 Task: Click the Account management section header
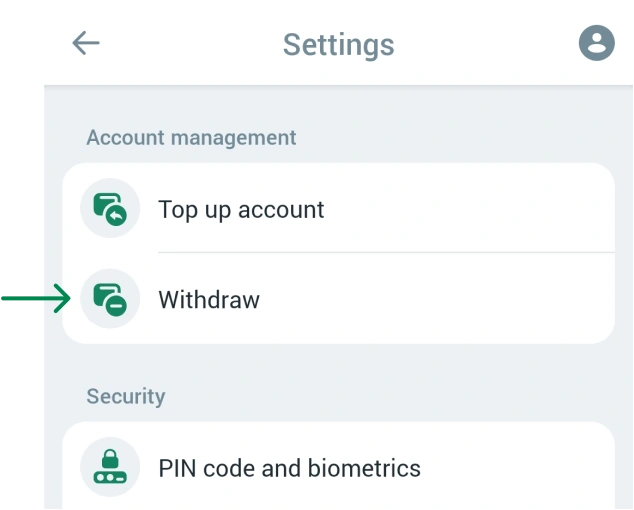click(x=191, y=138)
